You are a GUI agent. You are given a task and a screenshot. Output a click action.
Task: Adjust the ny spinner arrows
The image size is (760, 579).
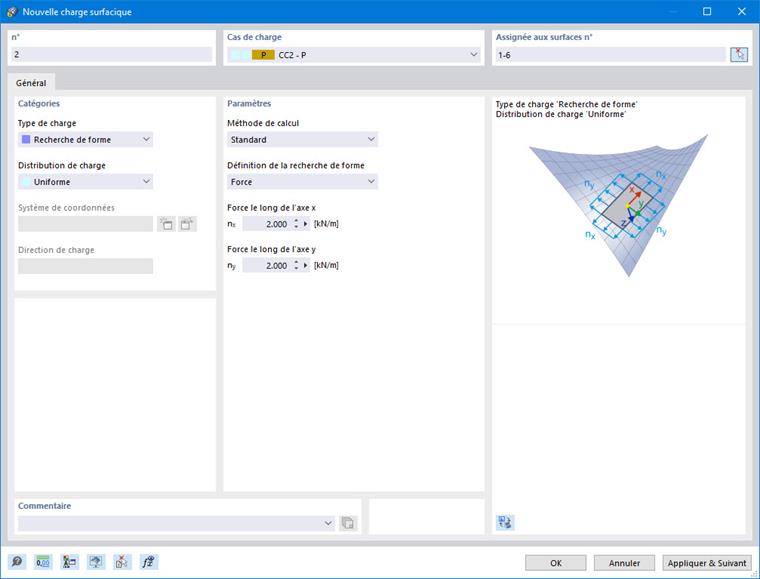pyautogui.click(x=296, y=266)
